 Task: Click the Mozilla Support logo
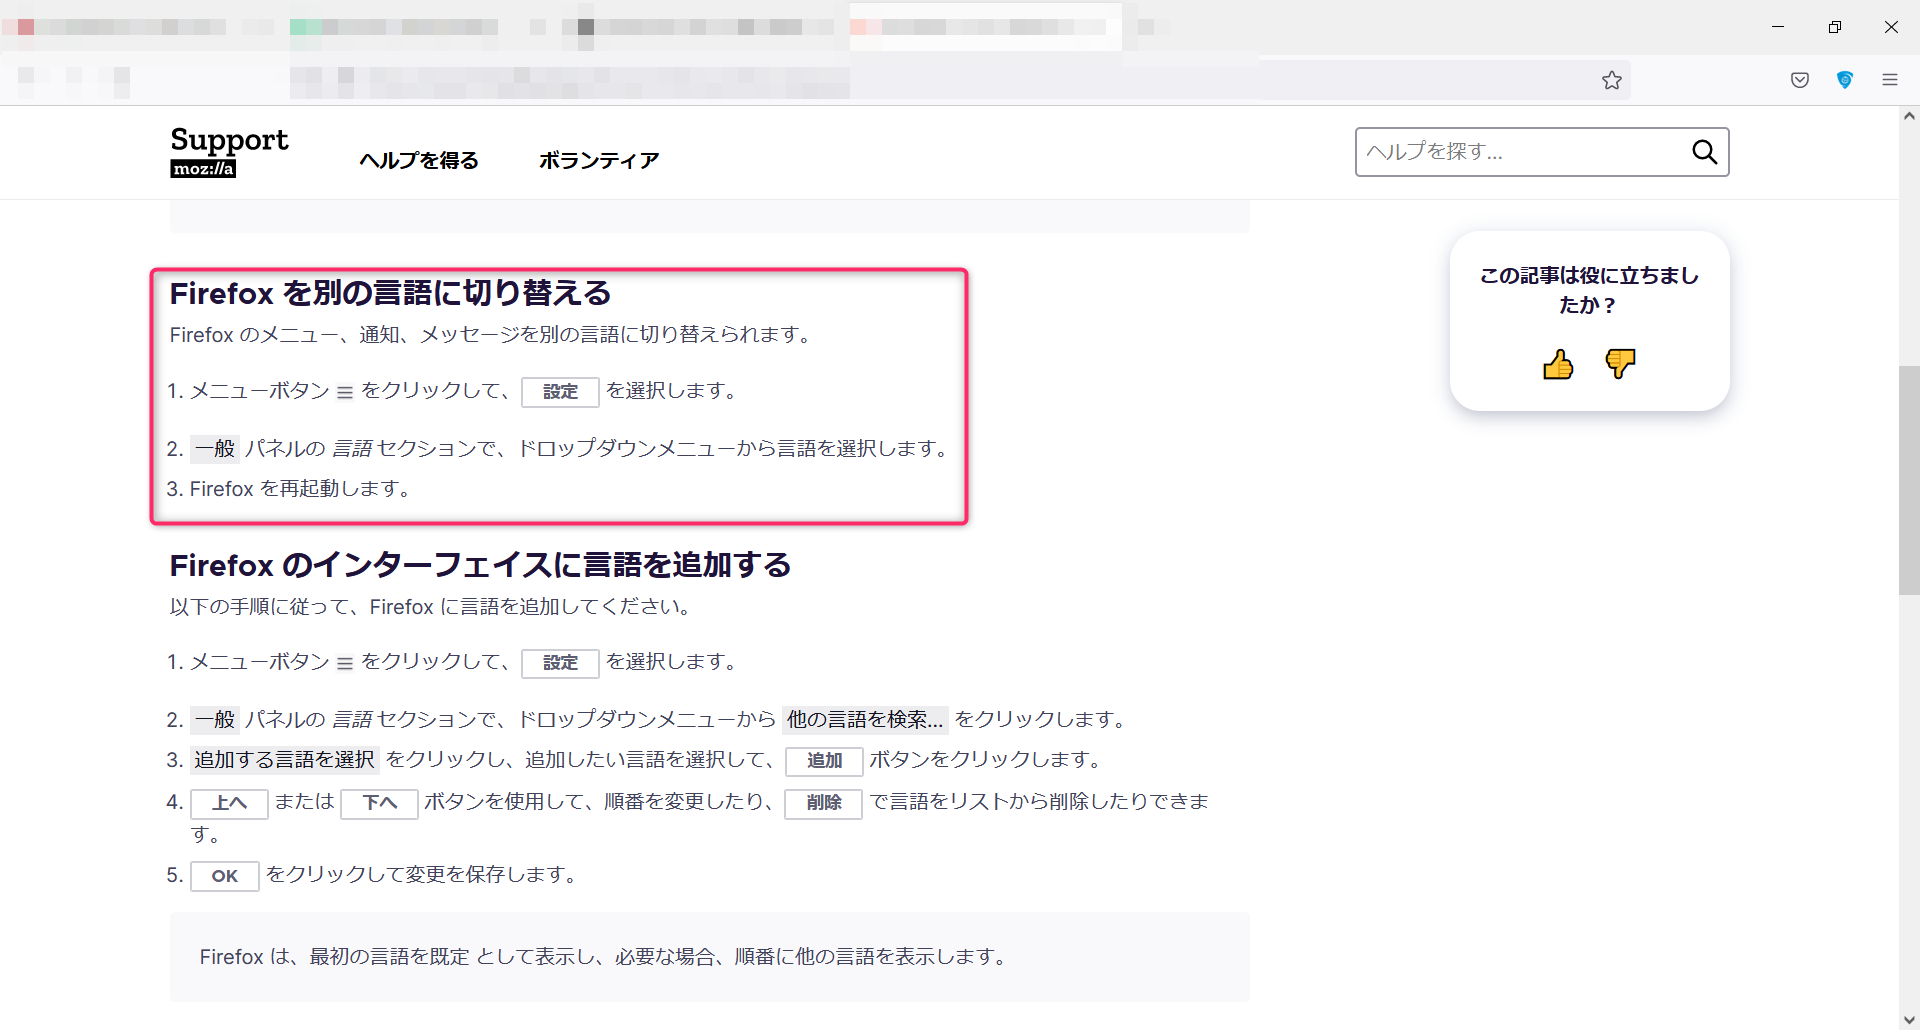pos(229,152)
